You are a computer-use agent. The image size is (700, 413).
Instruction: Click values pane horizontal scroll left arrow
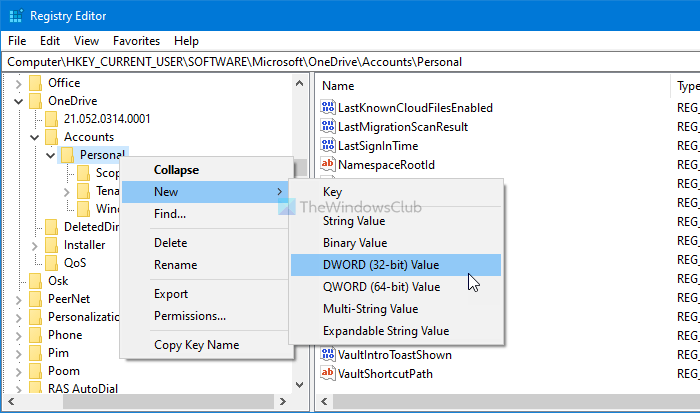click(325, 401)
